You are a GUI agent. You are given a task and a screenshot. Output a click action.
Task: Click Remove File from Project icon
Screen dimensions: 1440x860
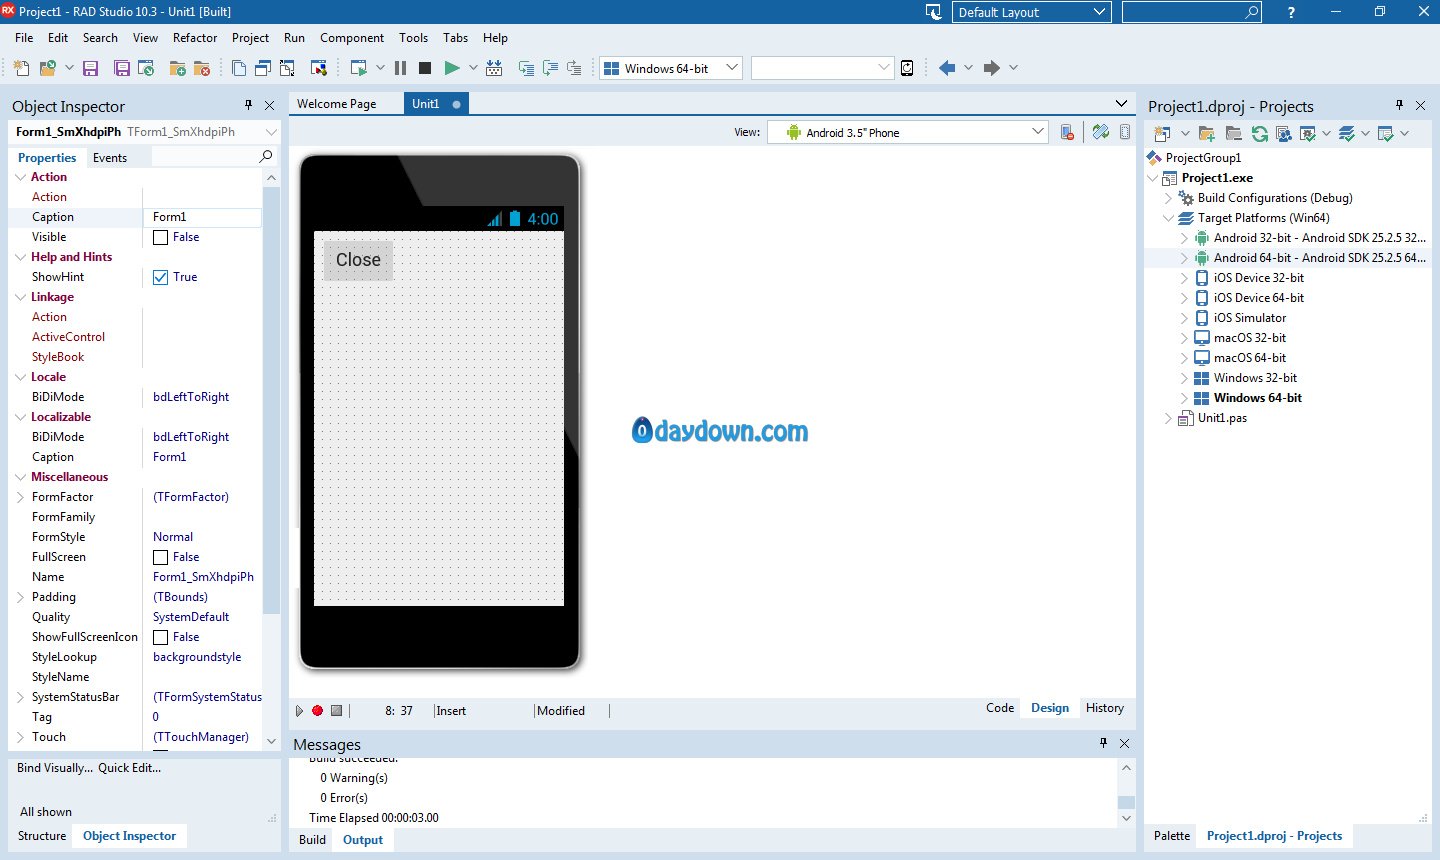(x=202, y=68)
